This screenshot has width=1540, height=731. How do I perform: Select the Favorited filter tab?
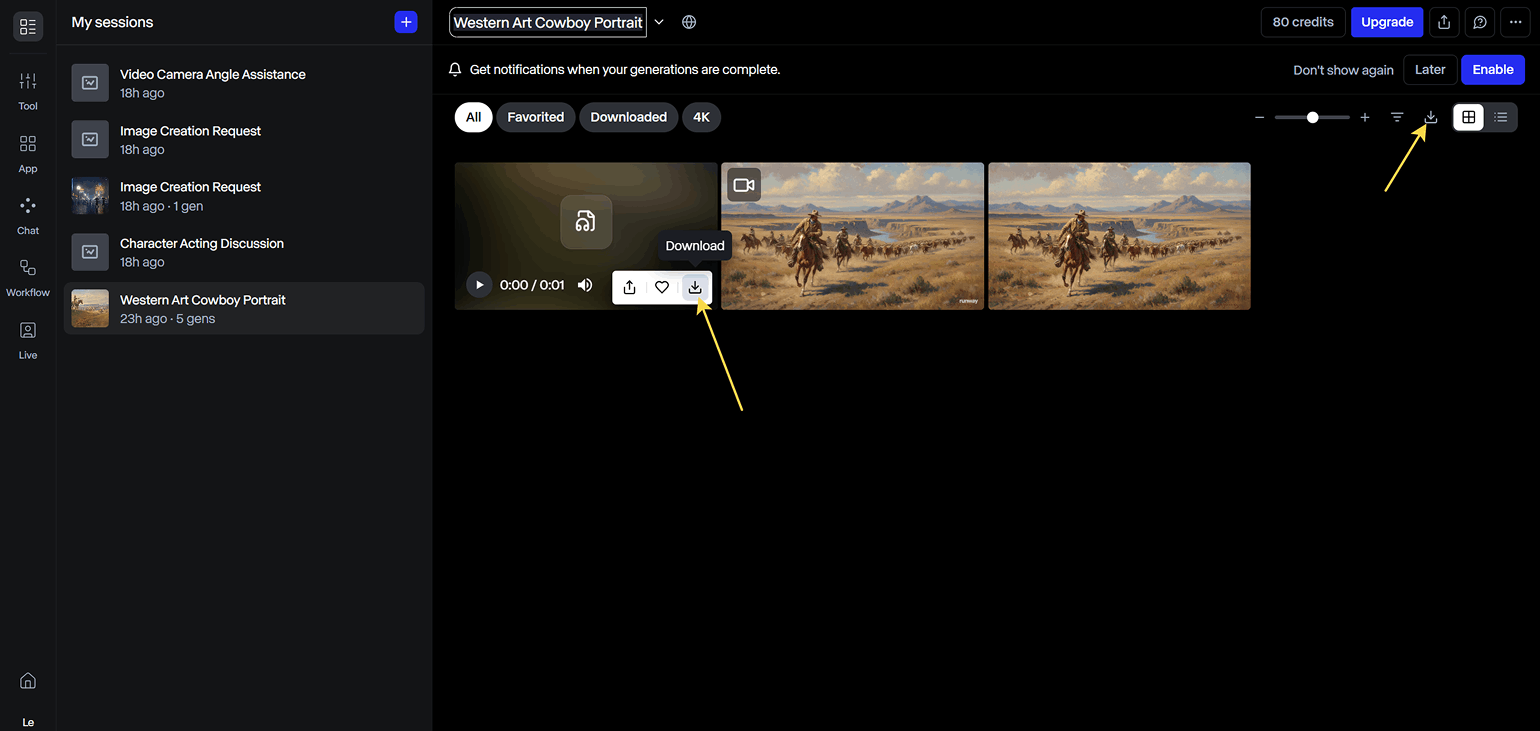pos(535,117)
